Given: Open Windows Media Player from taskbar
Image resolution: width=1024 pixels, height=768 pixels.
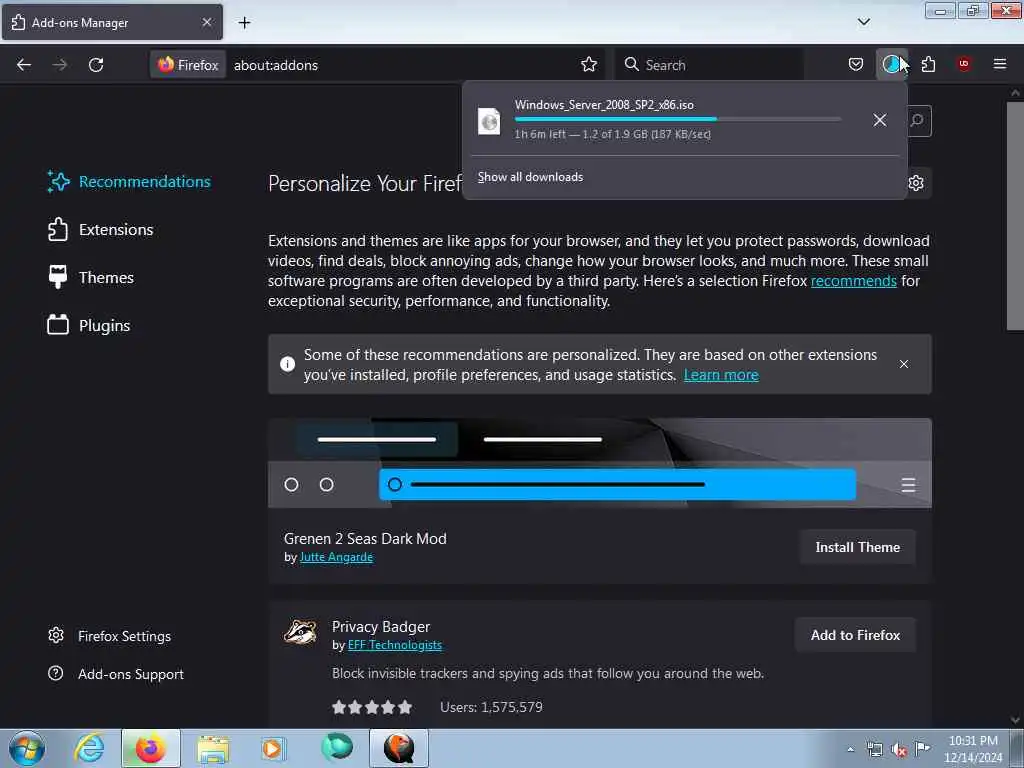Looking at the screenshot, I should tap(273, 748).
